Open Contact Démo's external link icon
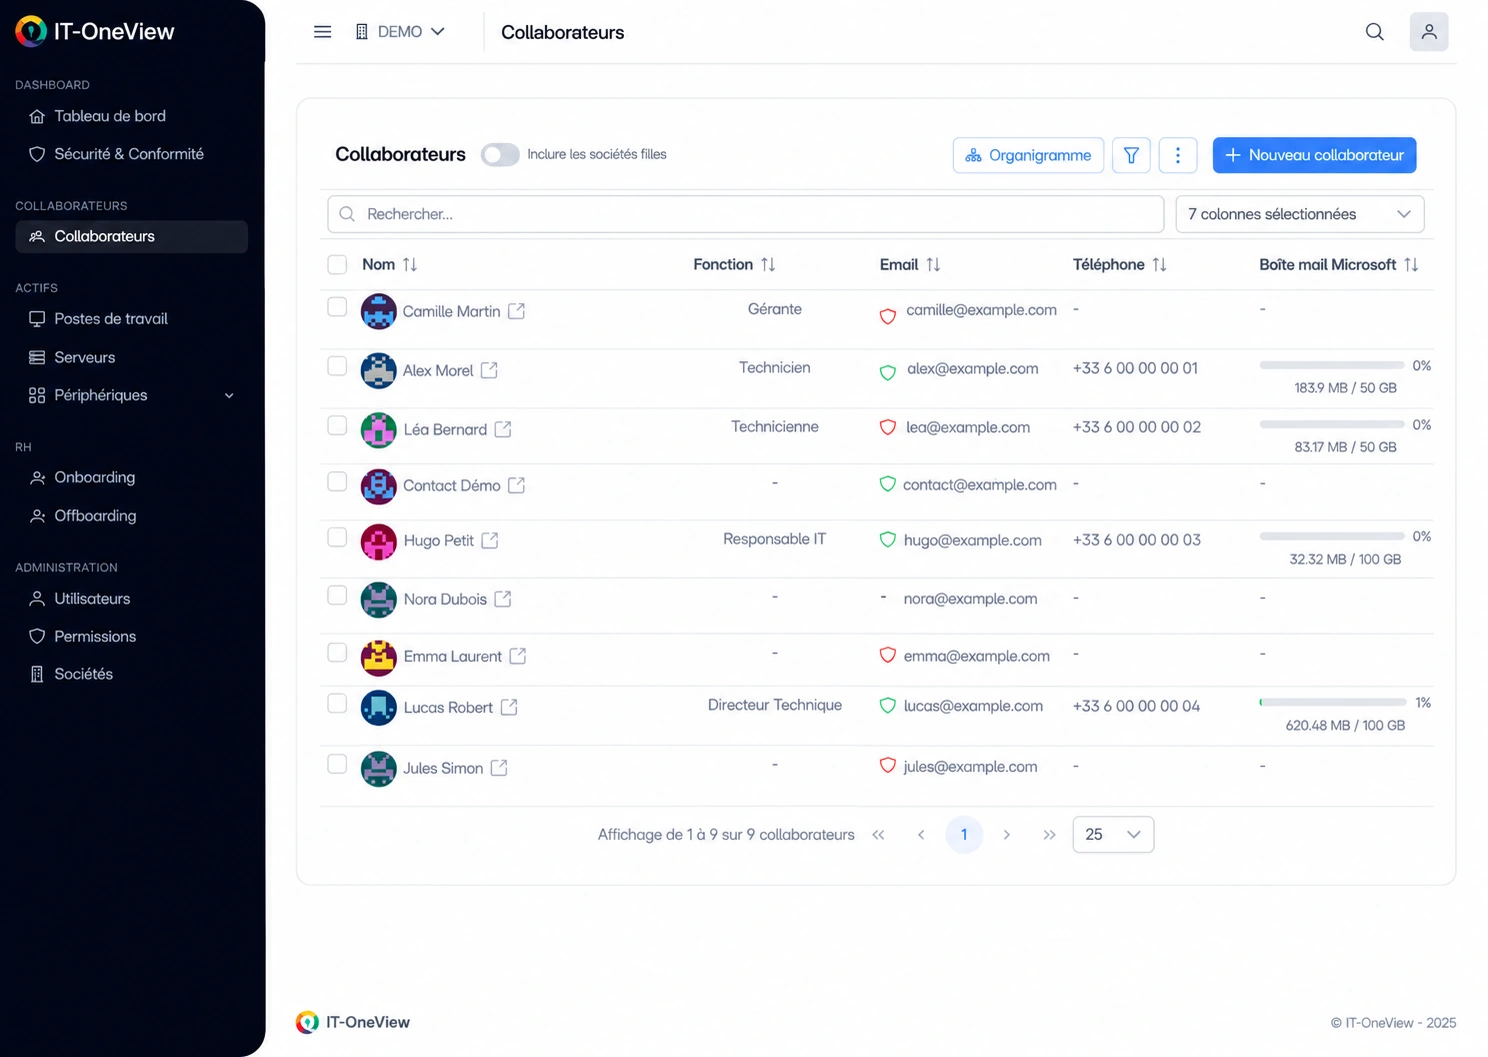 (516, 485)
